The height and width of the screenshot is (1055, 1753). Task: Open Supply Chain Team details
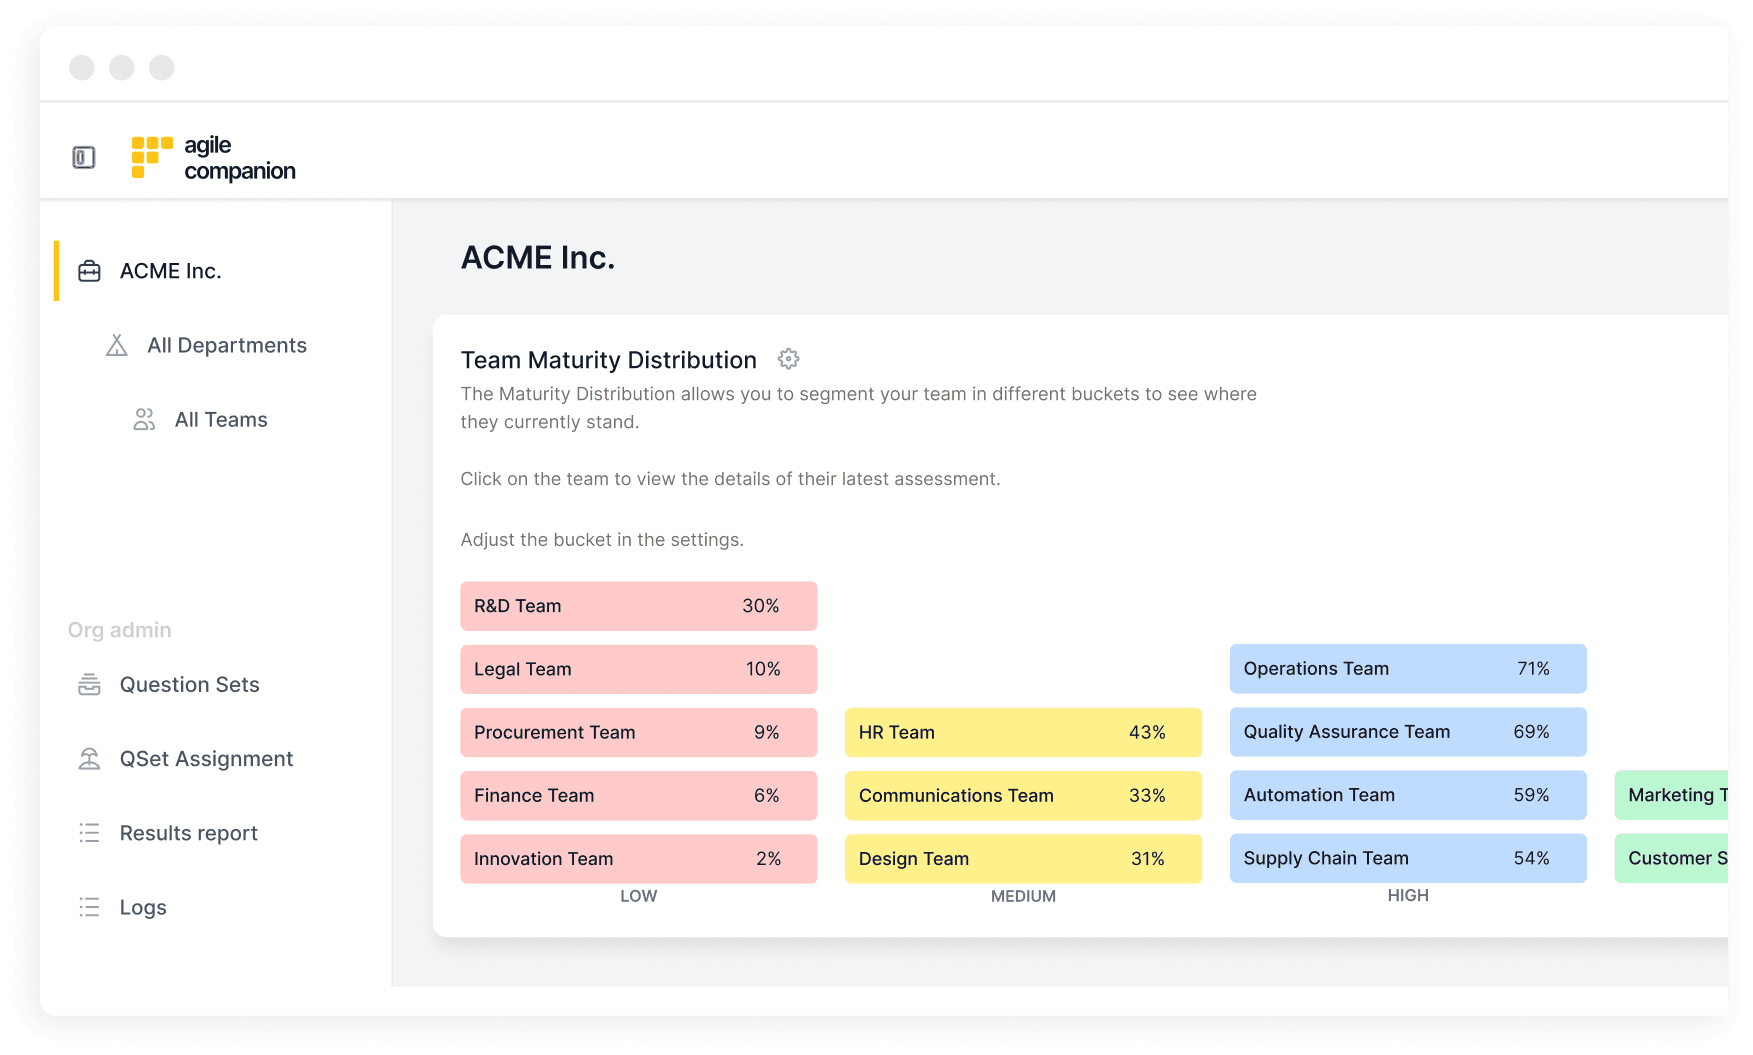coord(1407,858)
